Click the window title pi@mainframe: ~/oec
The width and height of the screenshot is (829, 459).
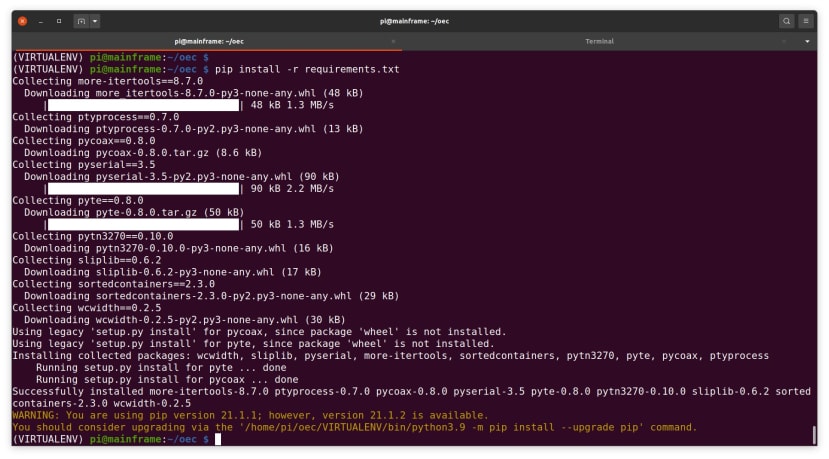(x=414, y=21)
